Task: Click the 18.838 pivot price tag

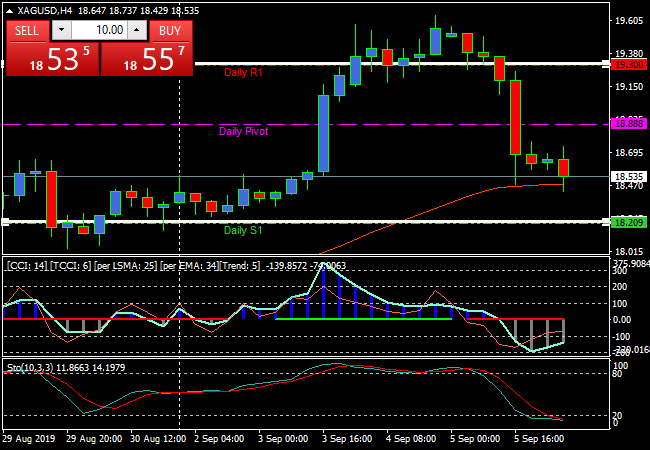Action: tap(627, 124)
